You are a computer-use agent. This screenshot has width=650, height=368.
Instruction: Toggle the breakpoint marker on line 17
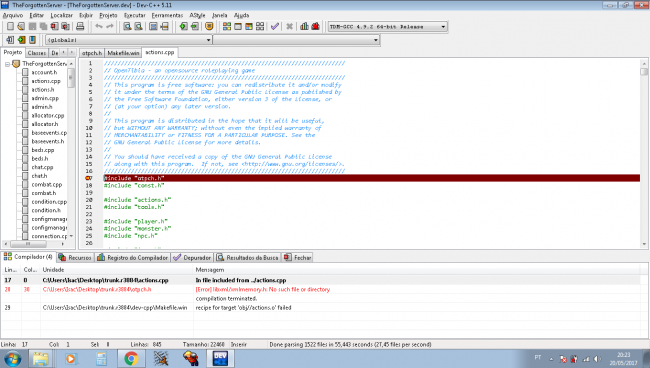[88, 178]
